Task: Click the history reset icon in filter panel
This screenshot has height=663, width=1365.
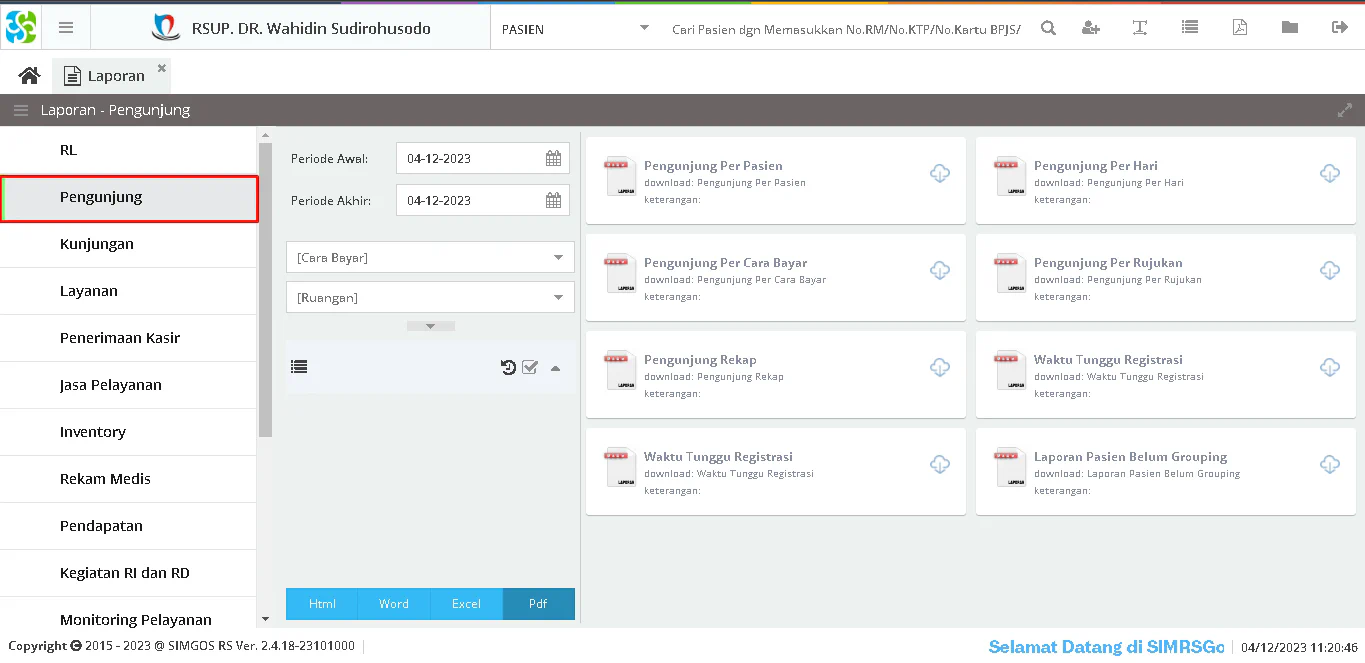Action: point(508,367)
